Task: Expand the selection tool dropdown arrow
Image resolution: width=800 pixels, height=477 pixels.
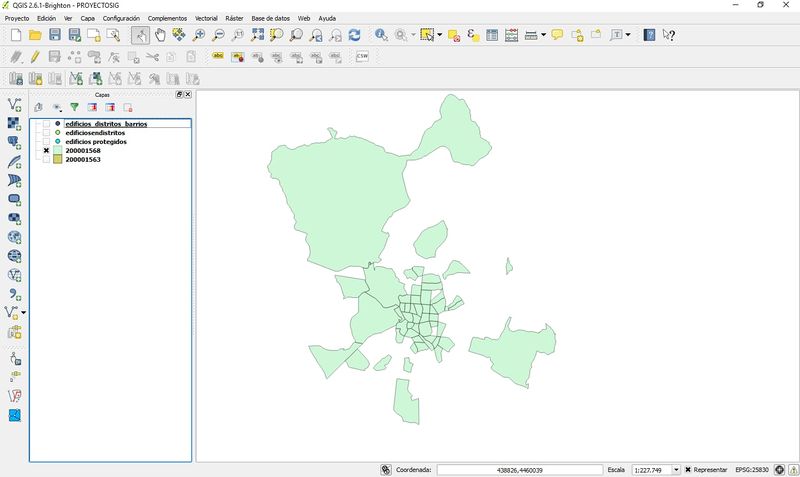Action: [439, 35]
